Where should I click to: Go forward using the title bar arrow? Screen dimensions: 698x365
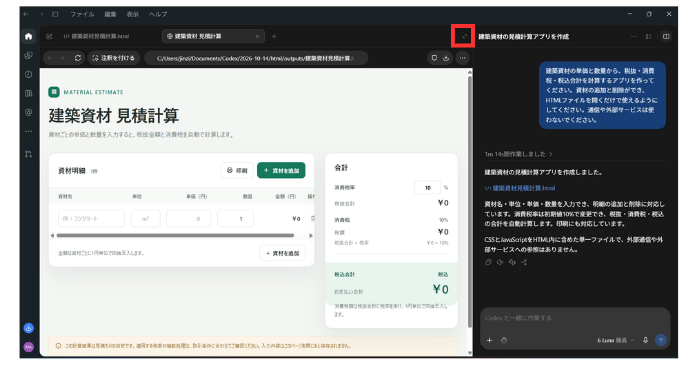[x=41, y=14]
